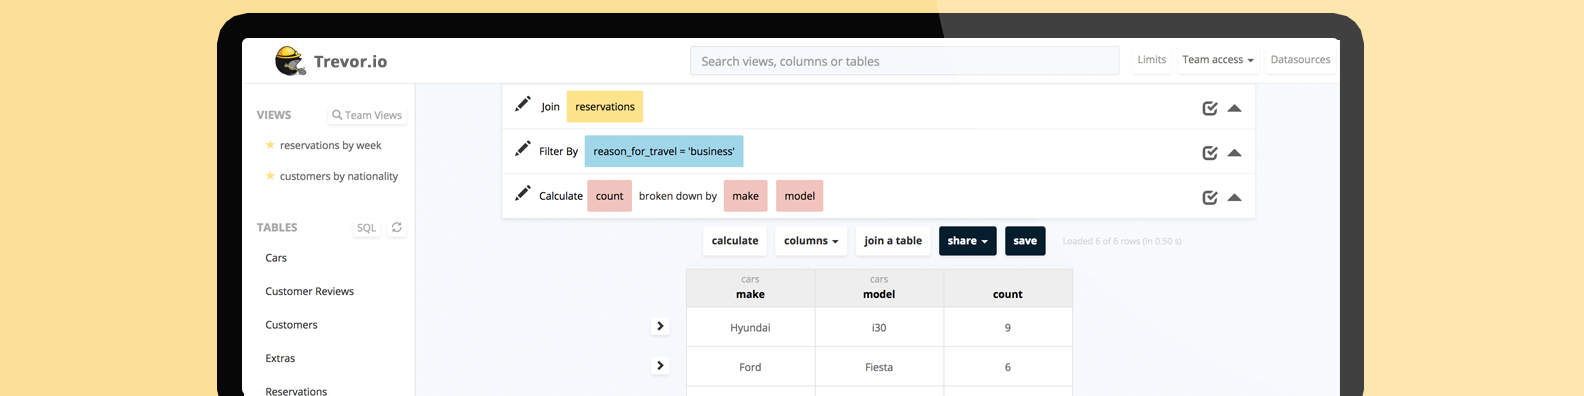This screenshot has width=1584, height=396.
Task: Edit the Join step pencil icon
Action: pyautogui.click(x=522, y=104)
